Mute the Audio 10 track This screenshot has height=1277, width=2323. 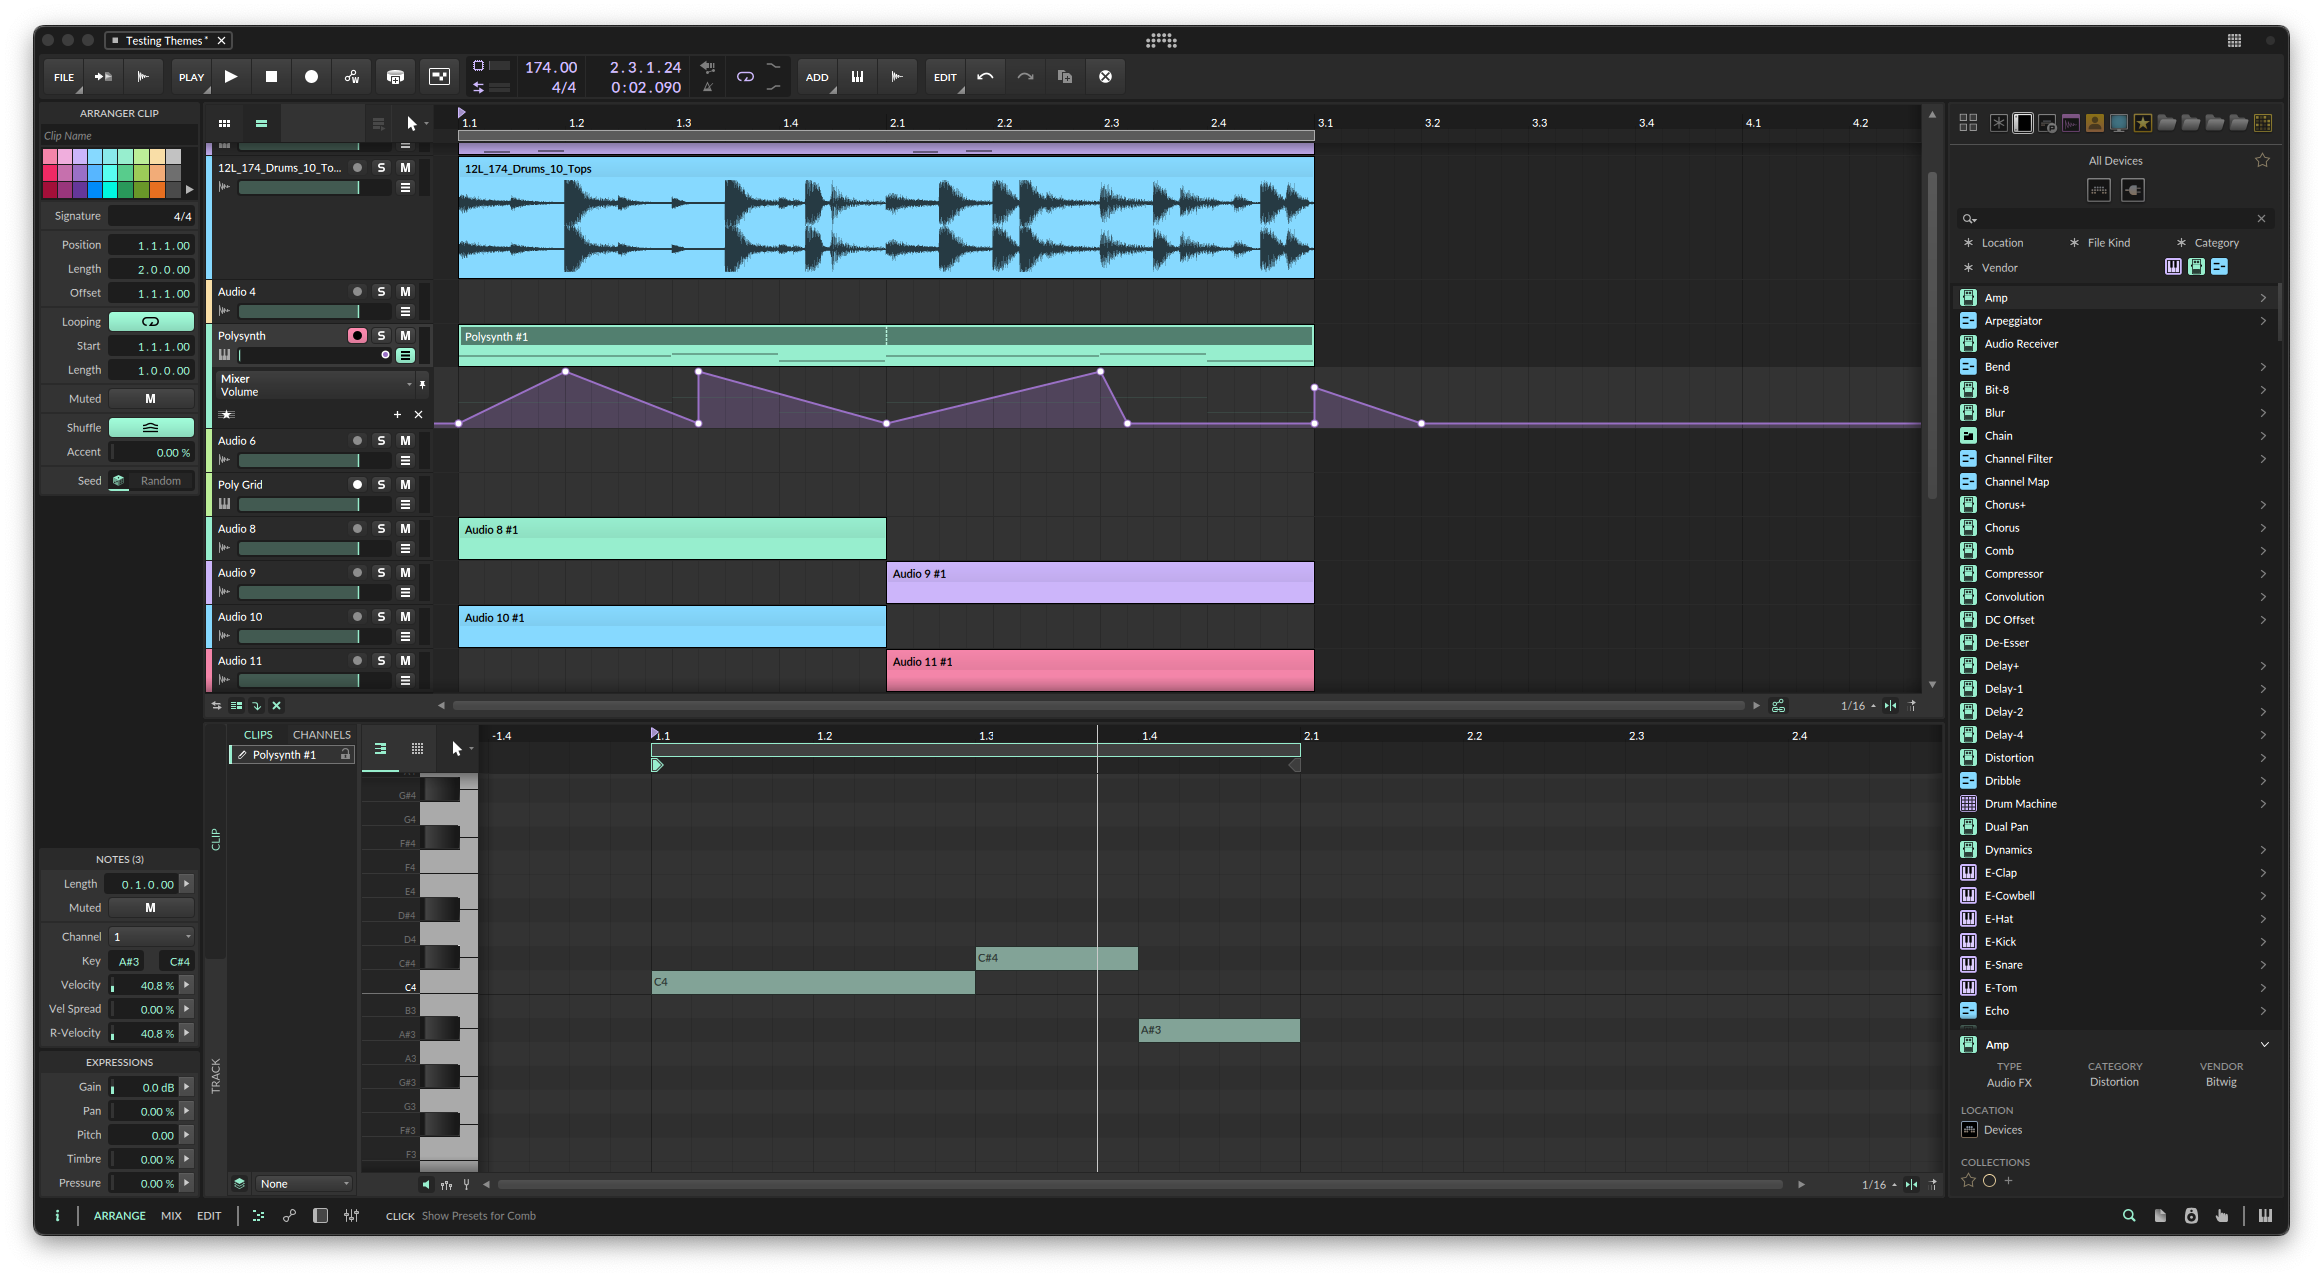[405, 616]
